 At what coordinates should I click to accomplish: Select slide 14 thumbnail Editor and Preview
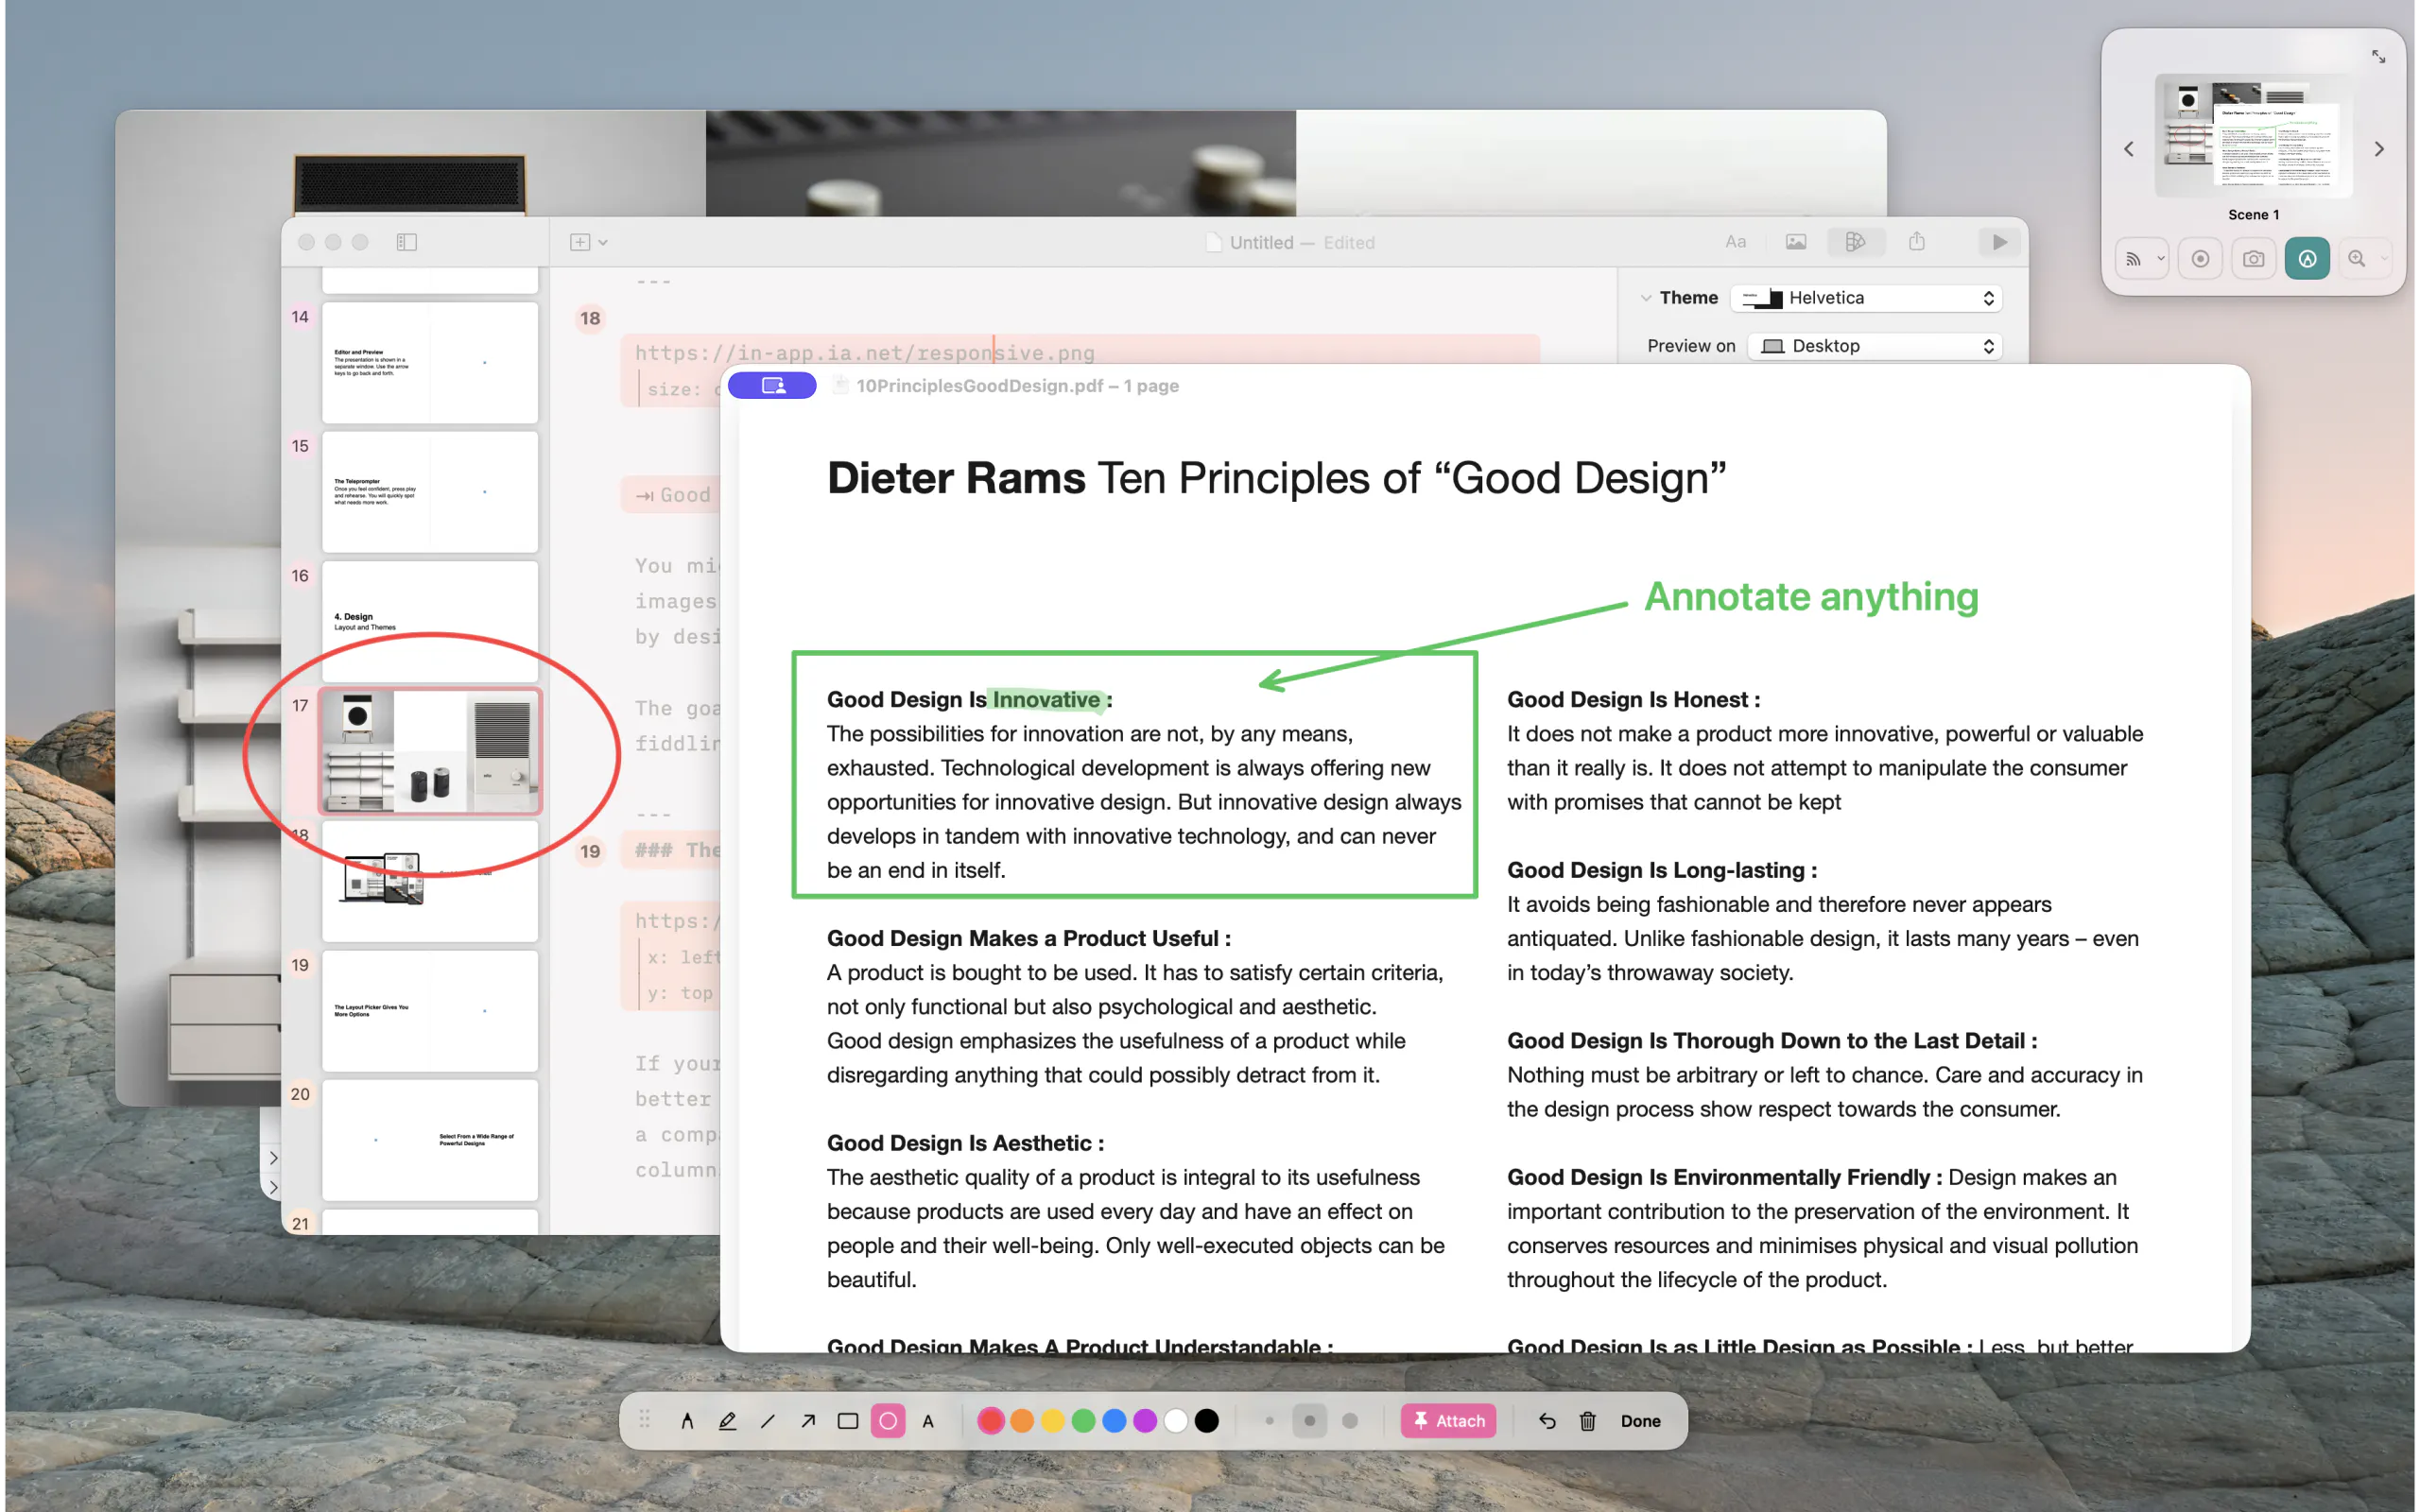pos(430,363)
